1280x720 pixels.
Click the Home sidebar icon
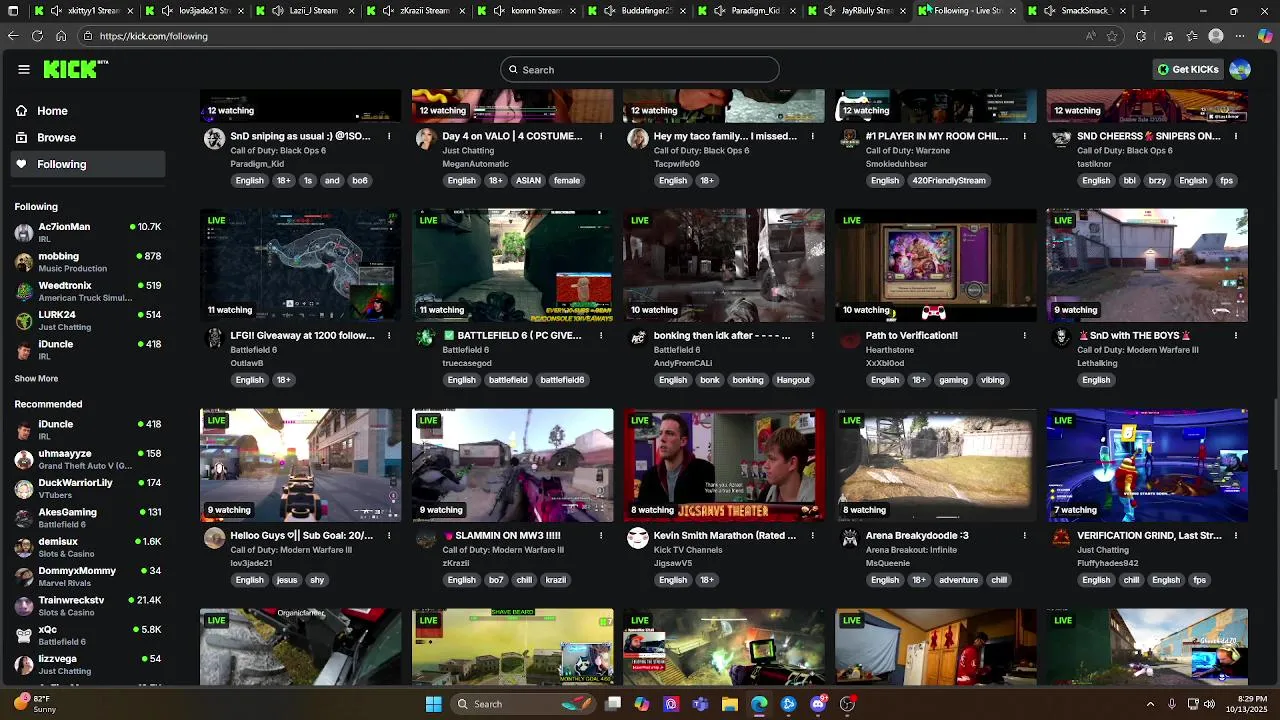pos(21,111)
